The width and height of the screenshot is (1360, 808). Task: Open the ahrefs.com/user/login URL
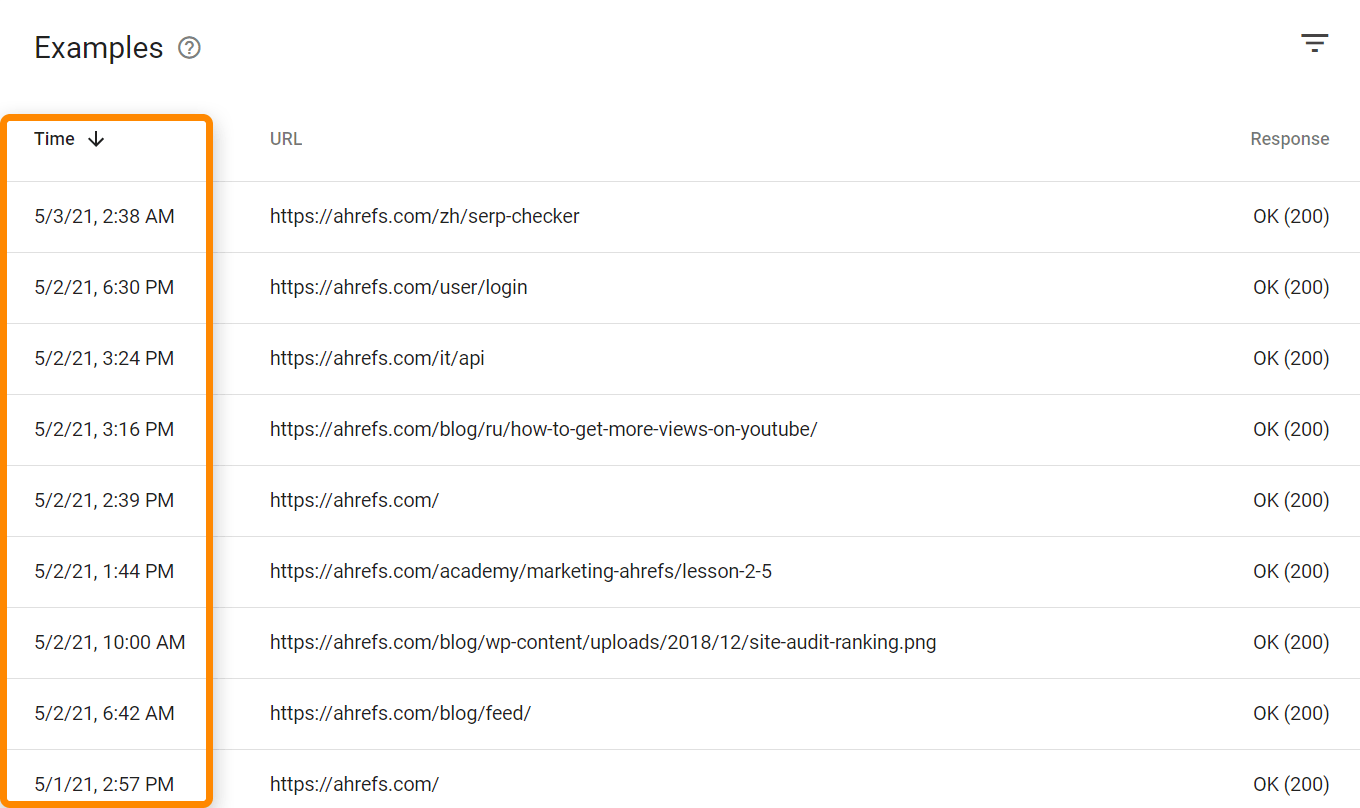398,287
